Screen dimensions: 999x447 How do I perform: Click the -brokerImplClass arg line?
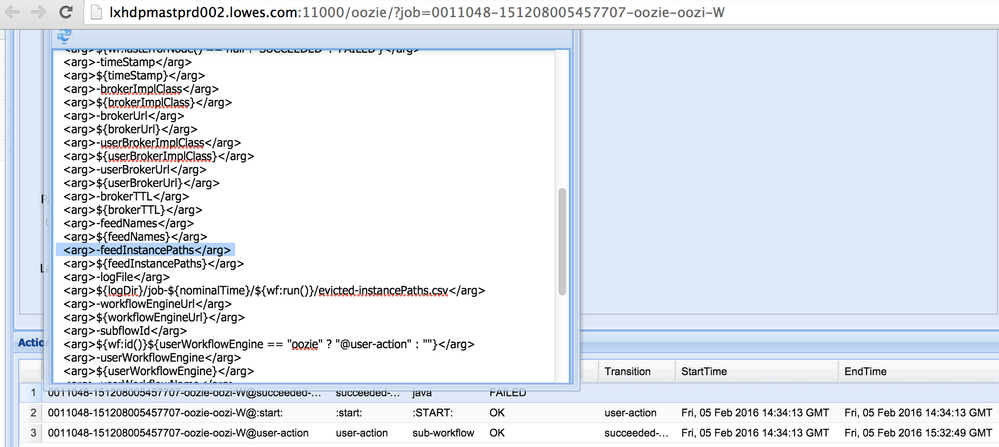pyautogui.click(x=141, y=89)
